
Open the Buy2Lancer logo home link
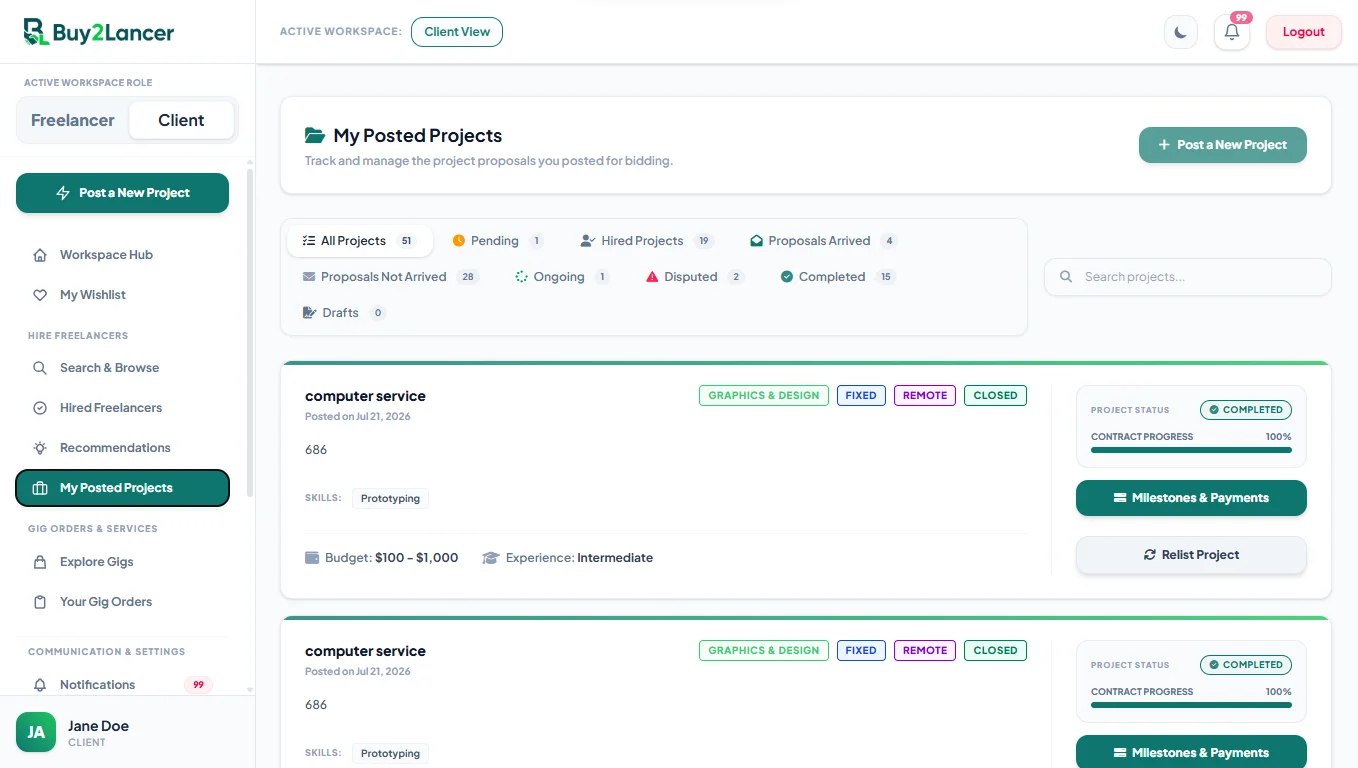tap(99, 32)
